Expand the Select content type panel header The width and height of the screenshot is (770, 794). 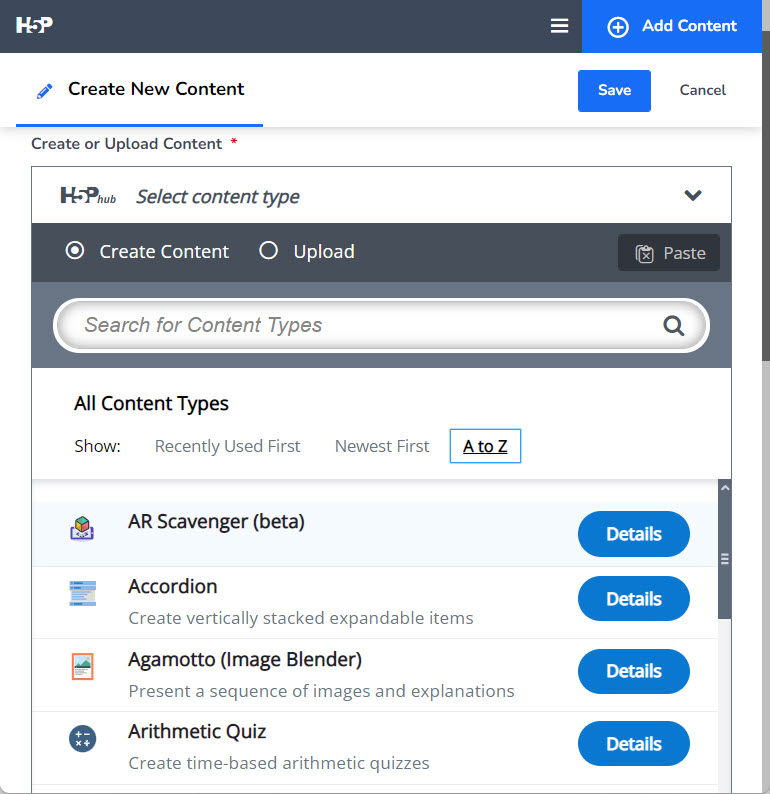pyautogui.click(x=381, y=195)
